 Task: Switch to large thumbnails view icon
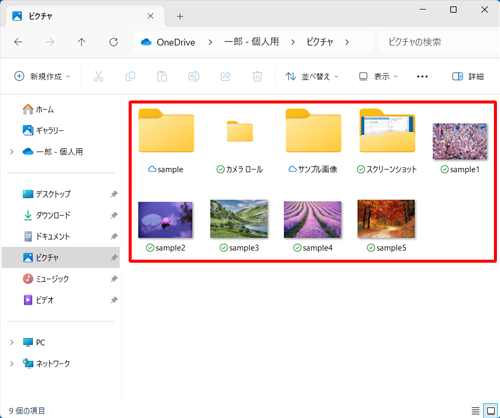pyautogui.click(x=491, y=411)
